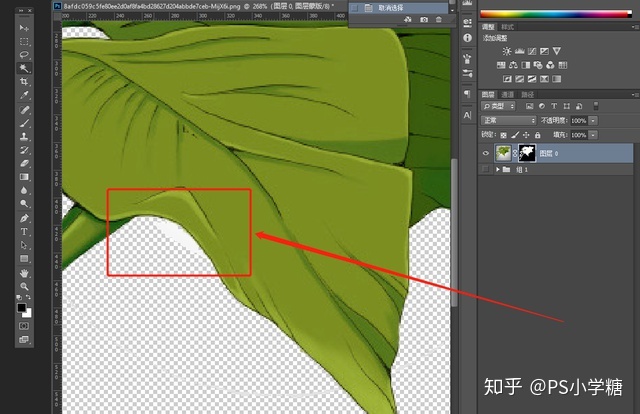
Task: Select the Eyedropper tool
Action: [24, 96]
